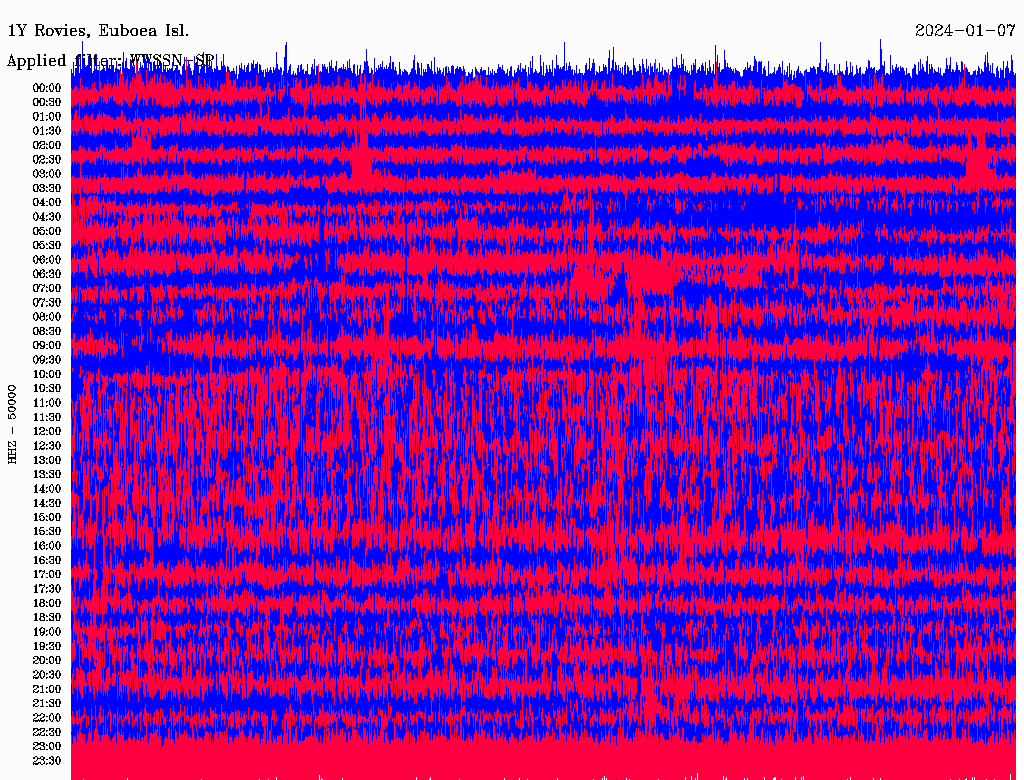Viewport: 1024px width, 780px height.
Task: Select the 08:00 time marker
Action: pyautogui.click(x=47, y=317)
